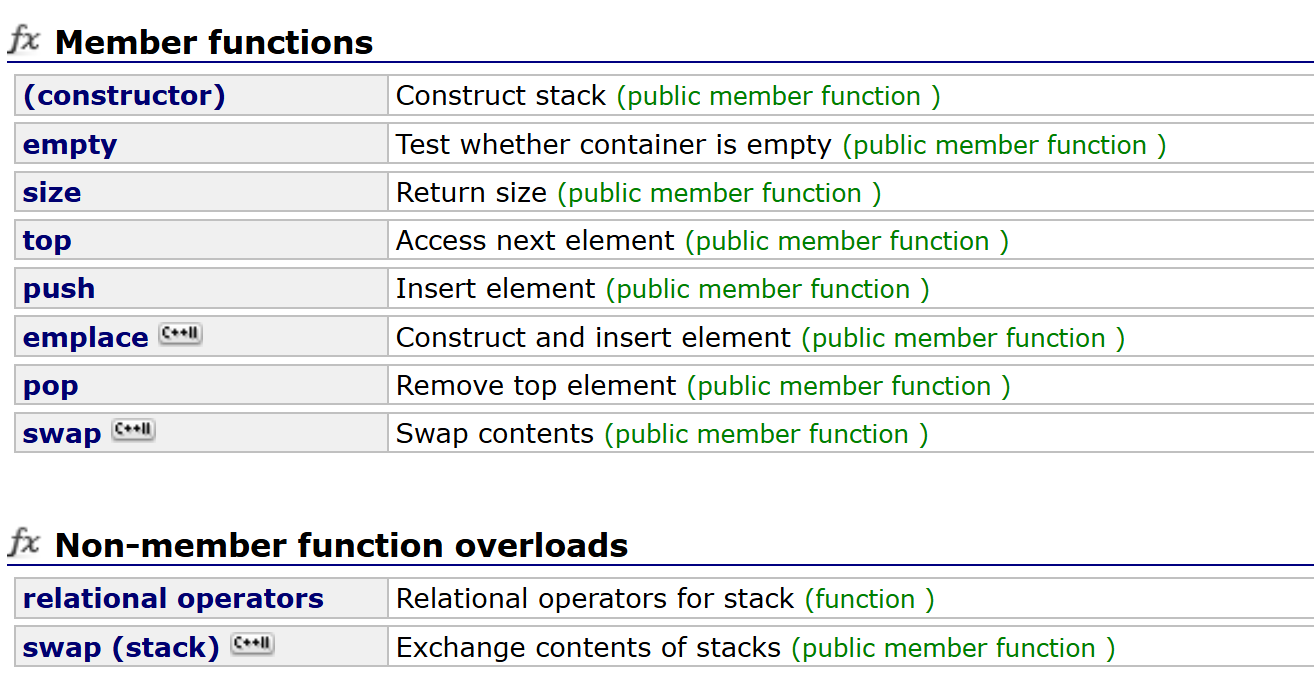Follow the push function link

tap(59, 289)
